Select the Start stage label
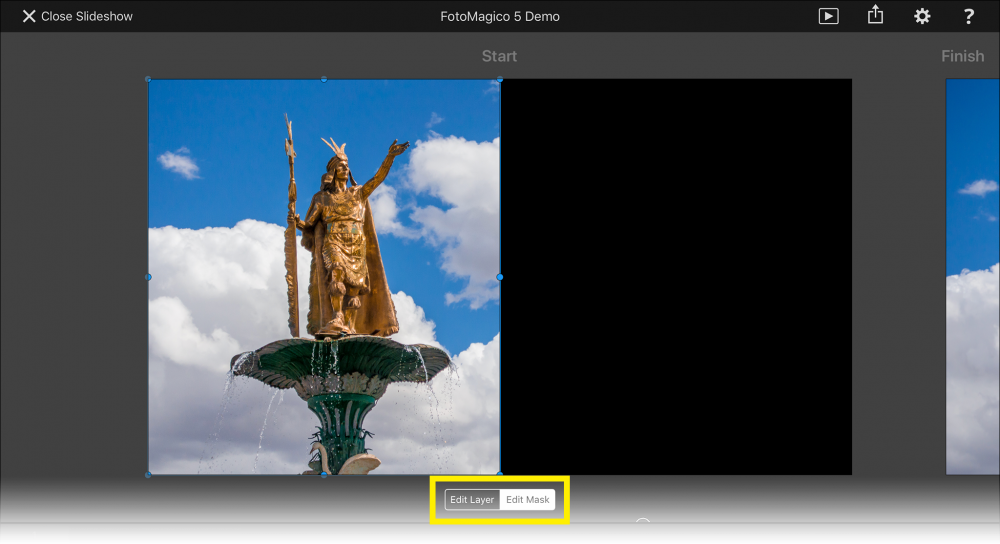The width and height of the screenshot is (1000, 544). point(499,56)
